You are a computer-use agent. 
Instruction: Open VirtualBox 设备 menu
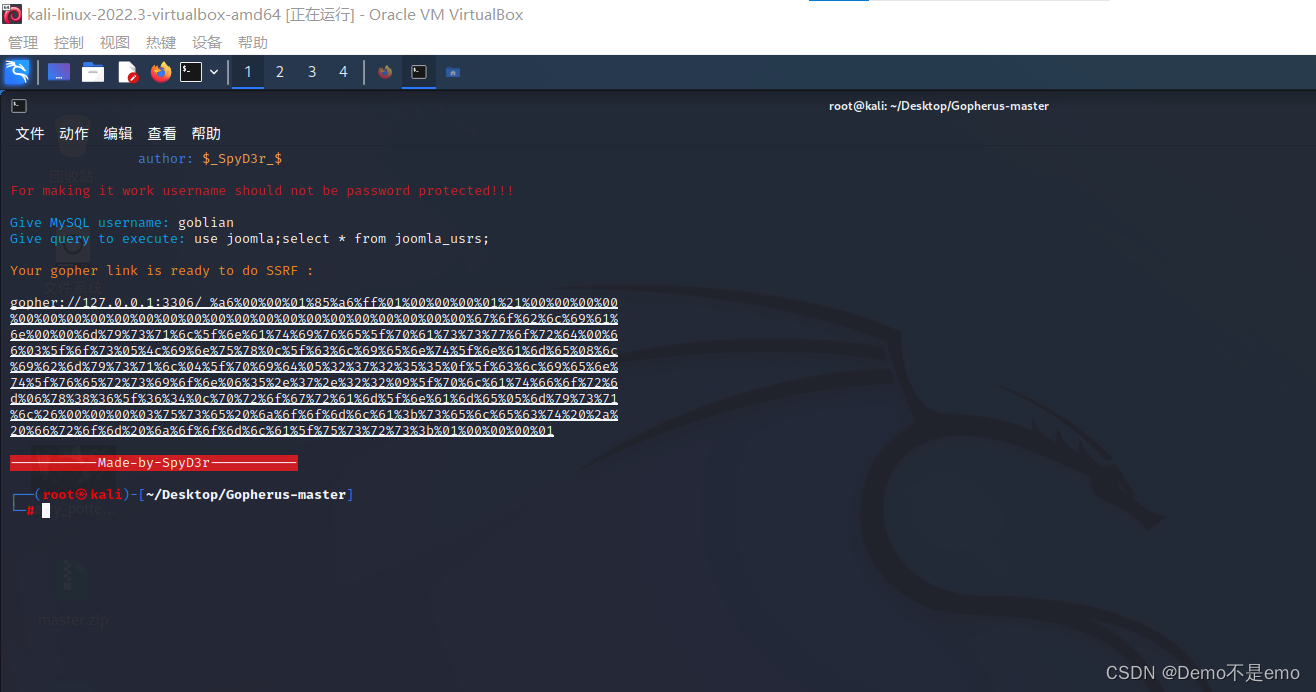207,43
